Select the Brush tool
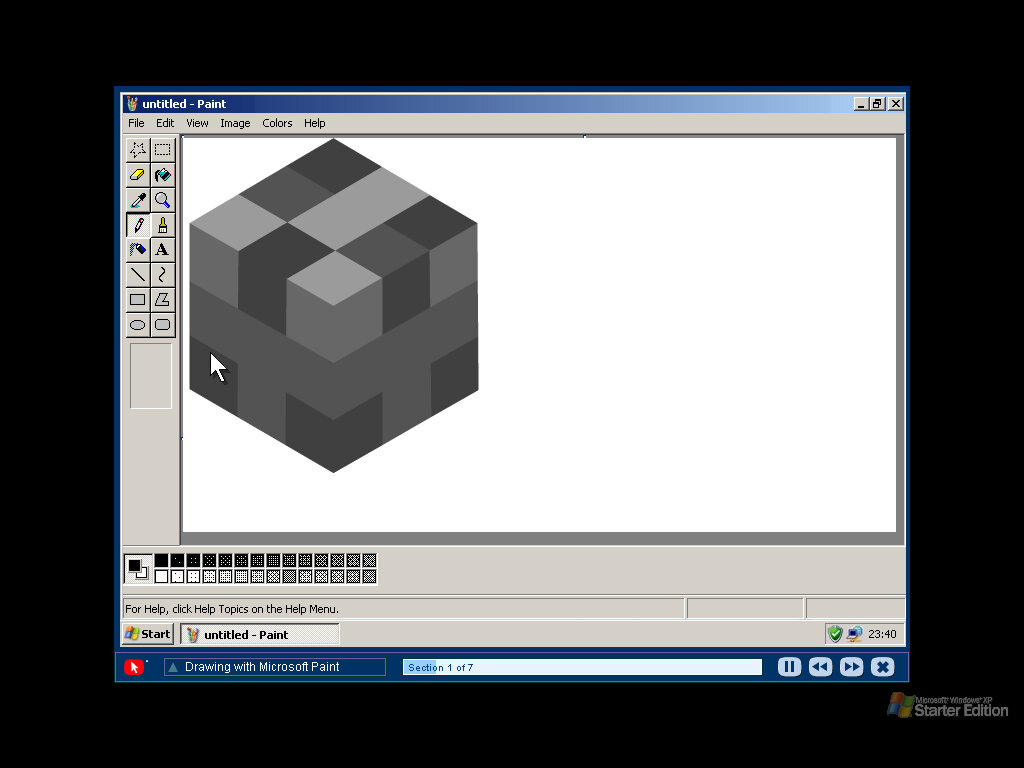Screen dimensions: 1024x768 pyautogui.click(x=162, y=225)
